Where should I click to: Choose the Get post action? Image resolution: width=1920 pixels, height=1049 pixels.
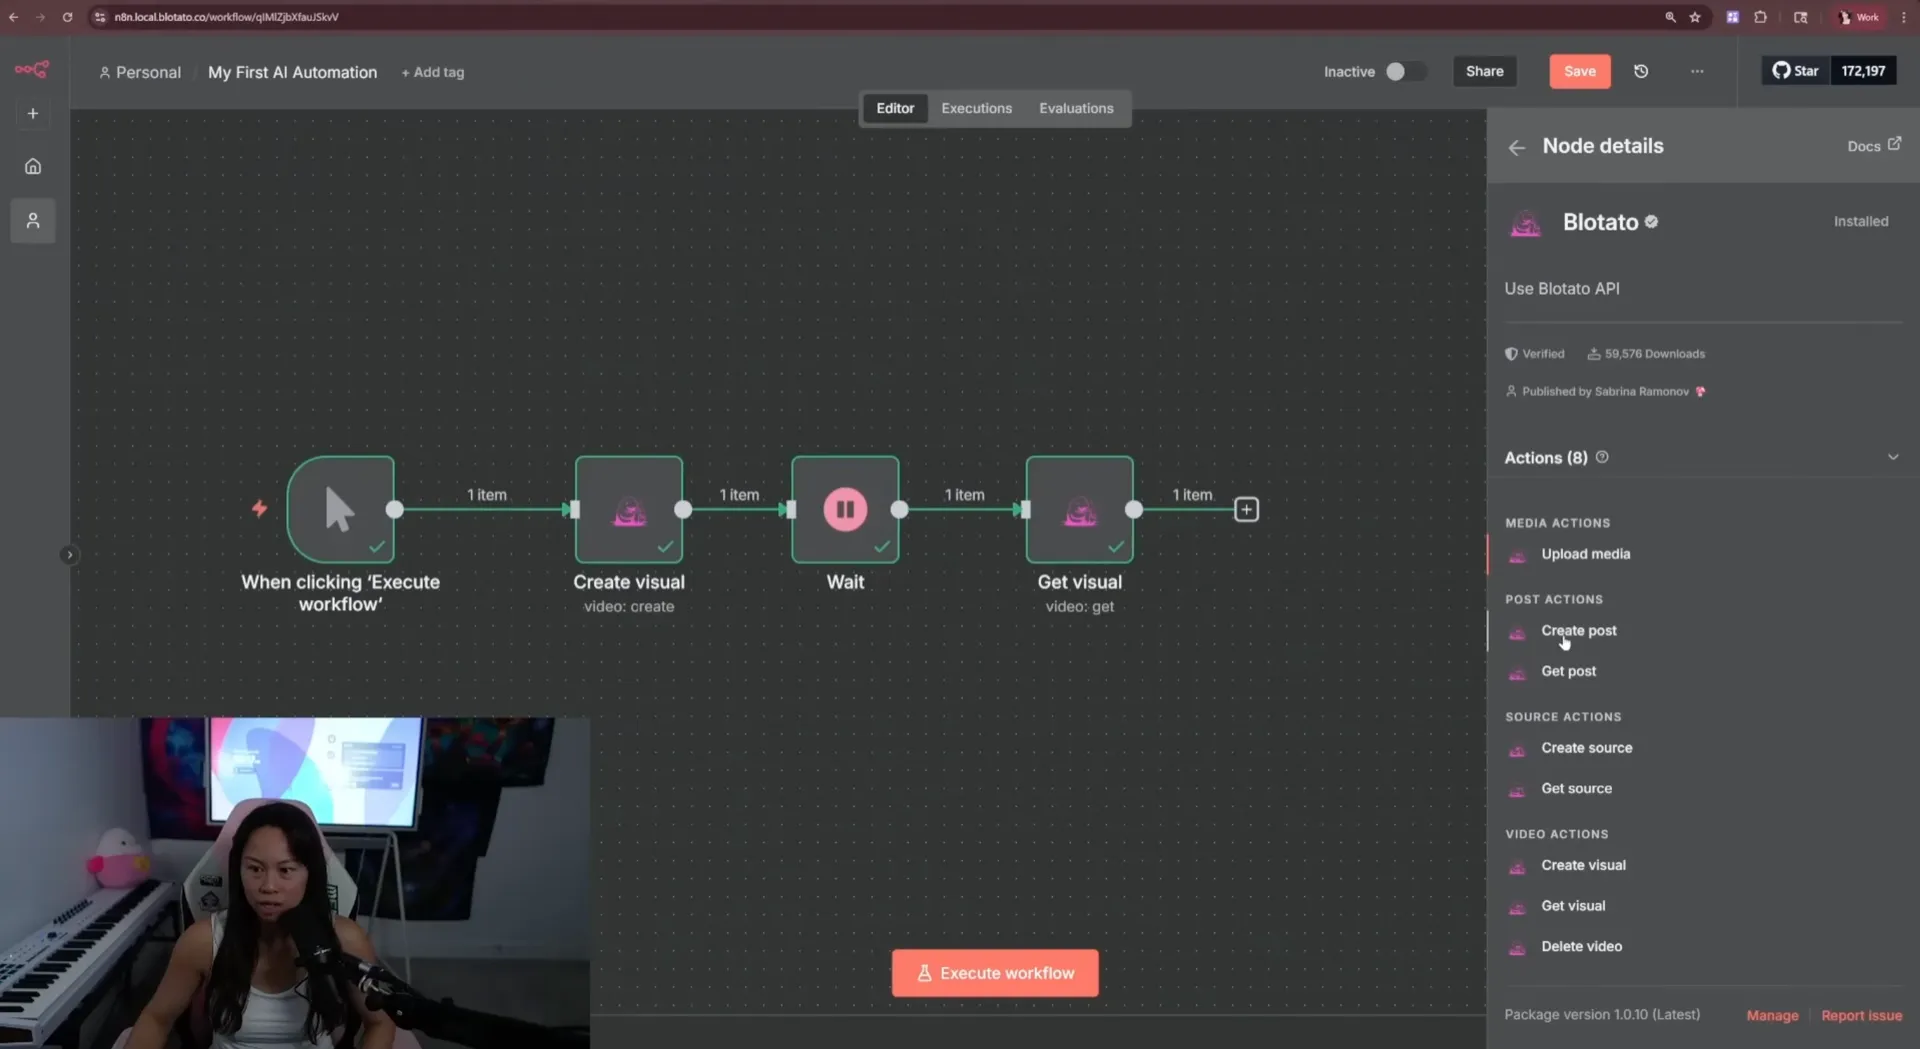click(x=1568, y=671)
